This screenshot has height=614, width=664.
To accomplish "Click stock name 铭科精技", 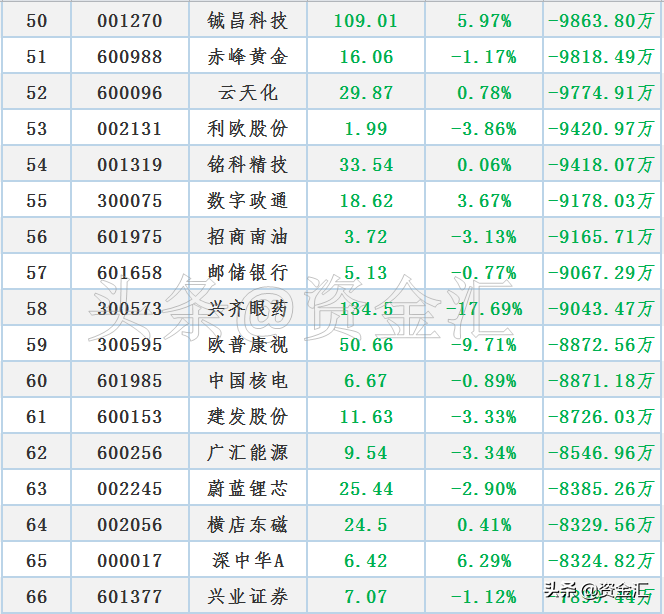I will coord(247,165).
